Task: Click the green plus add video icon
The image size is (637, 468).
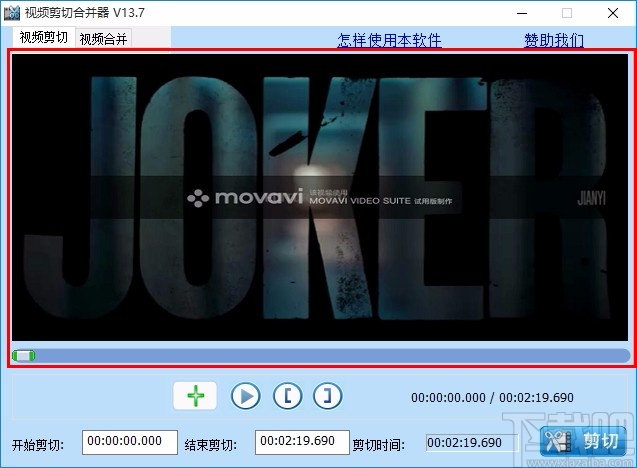Action: 195,396
